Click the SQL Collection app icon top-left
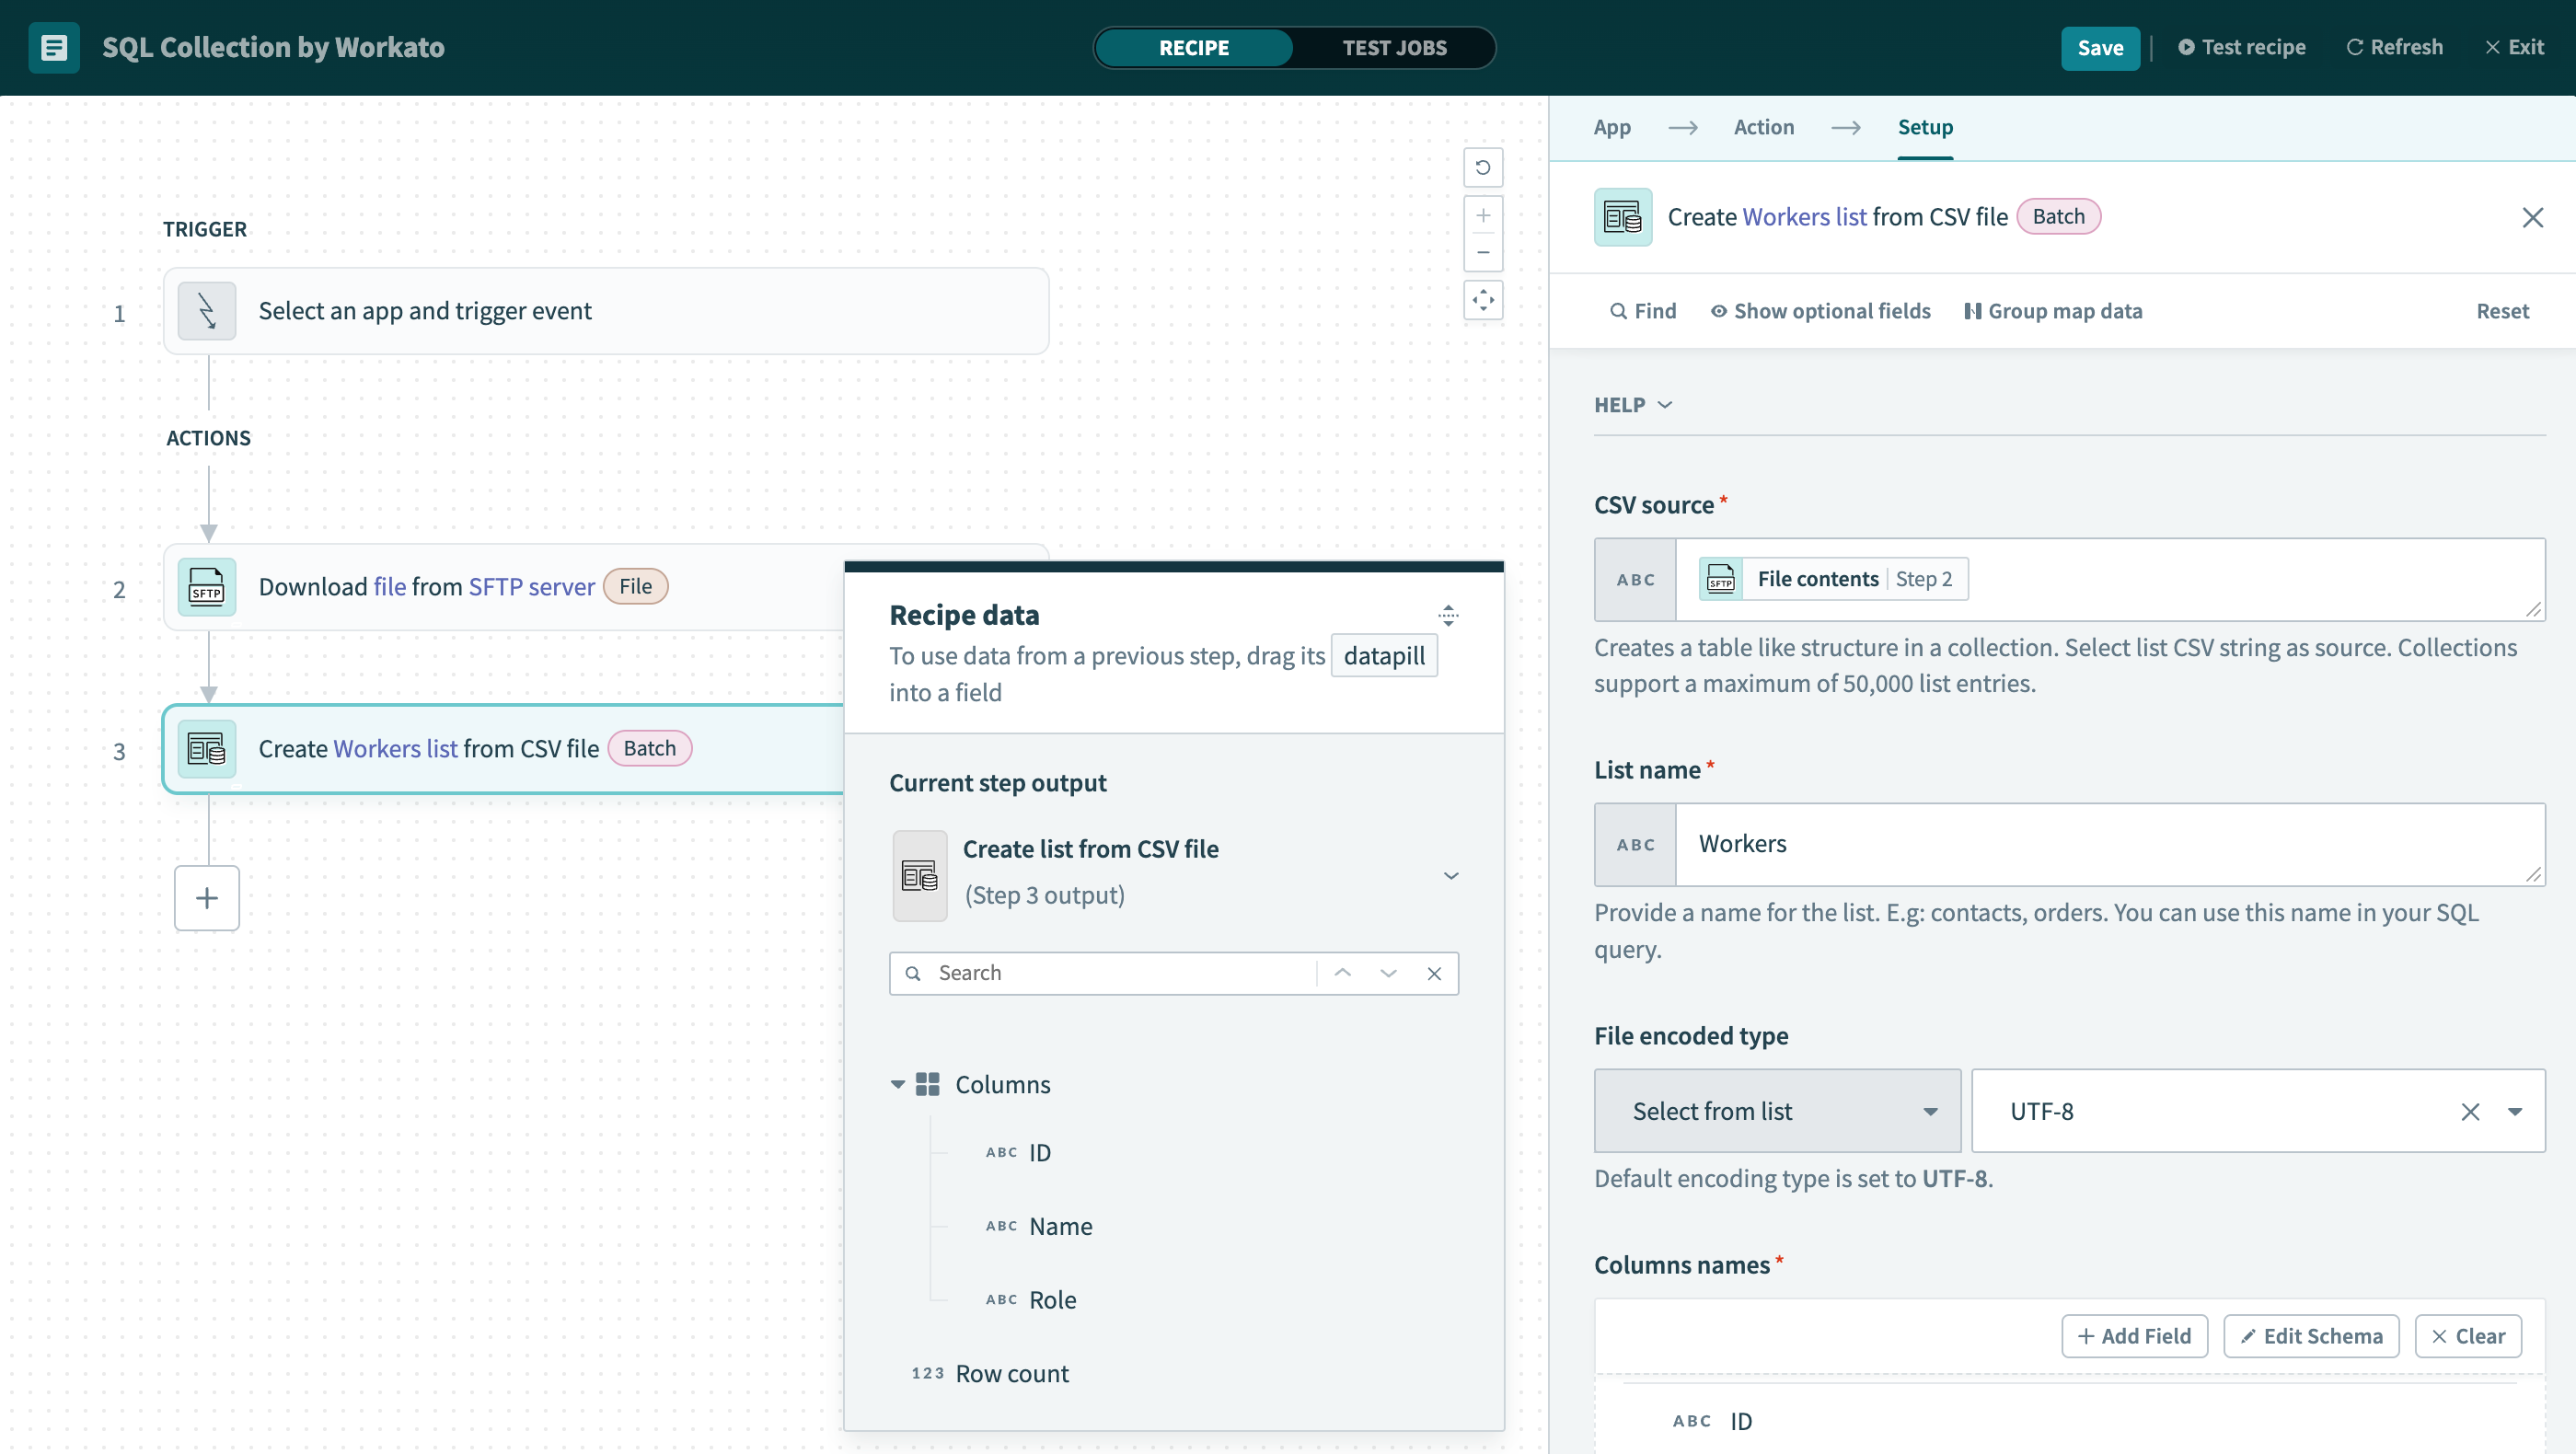2576x1454 pixels. [52, 46]
